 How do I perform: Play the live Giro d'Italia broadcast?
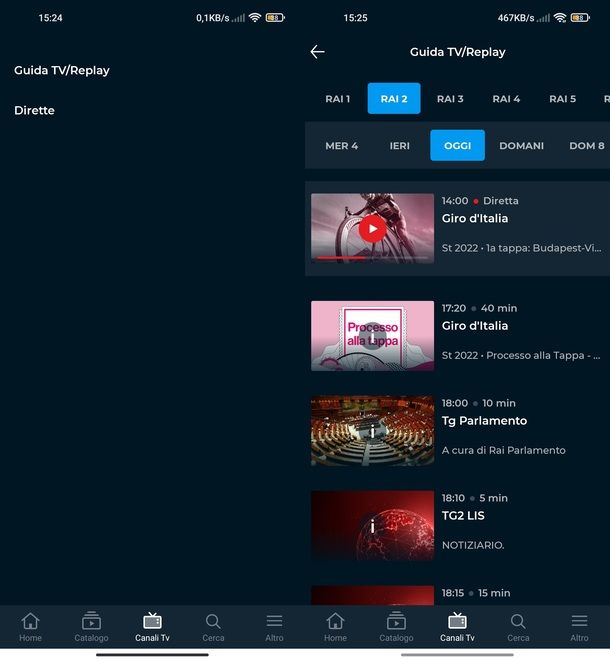pyautogui.click(x=372, y=228)
